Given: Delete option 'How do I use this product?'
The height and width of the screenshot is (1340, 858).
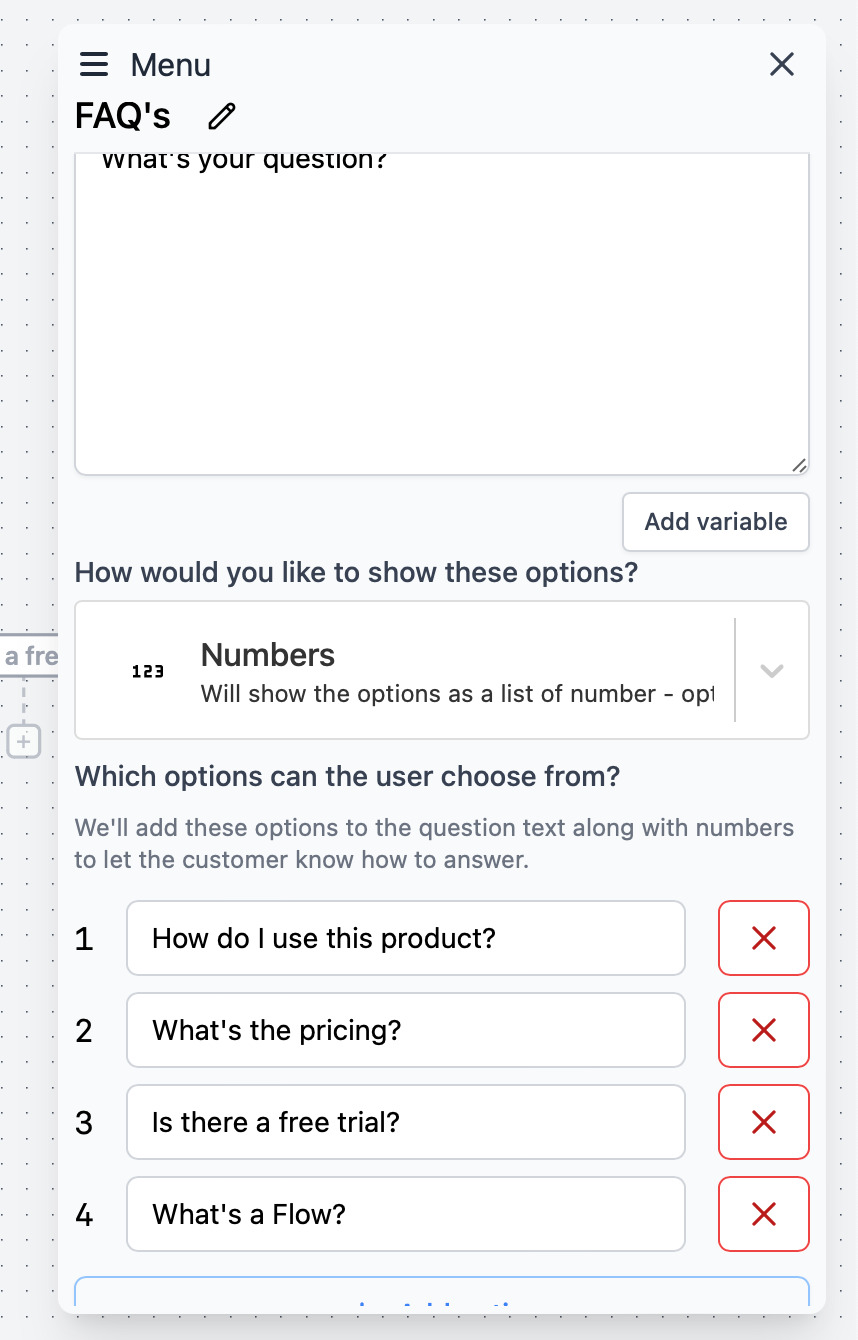Looking at the screenshot, I should 763,938.
